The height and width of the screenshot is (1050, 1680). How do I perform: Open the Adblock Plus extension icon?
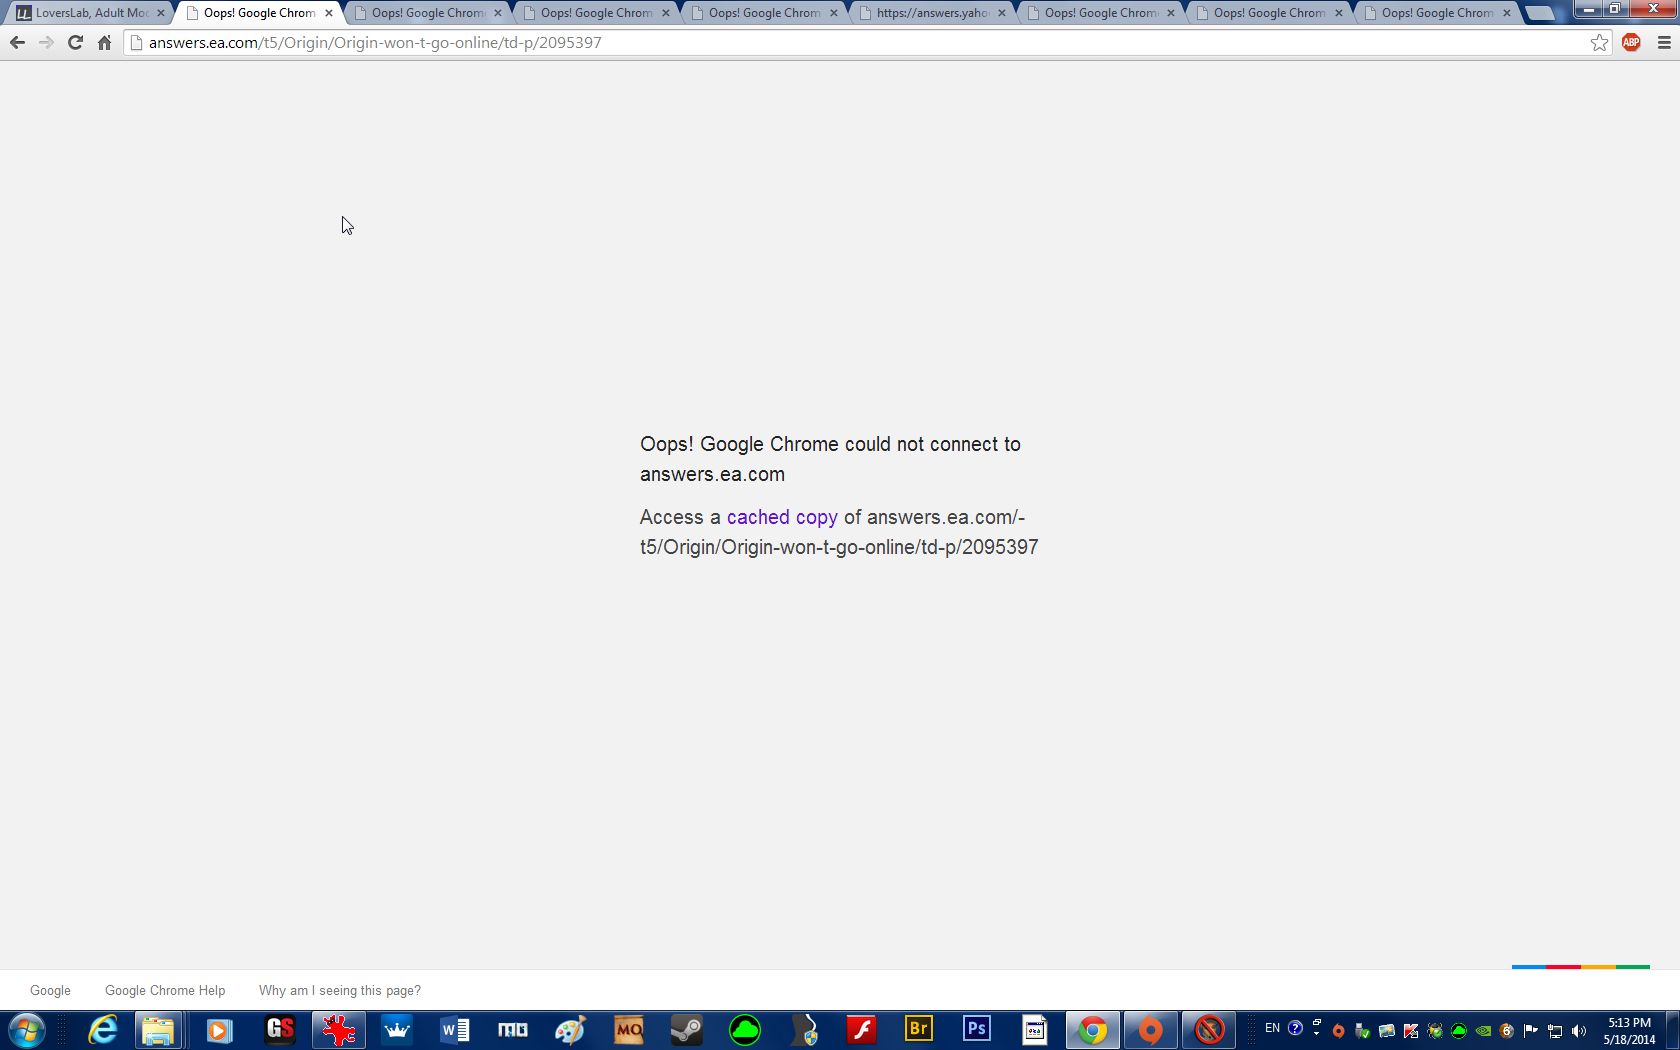click(x=1631, y=43)
